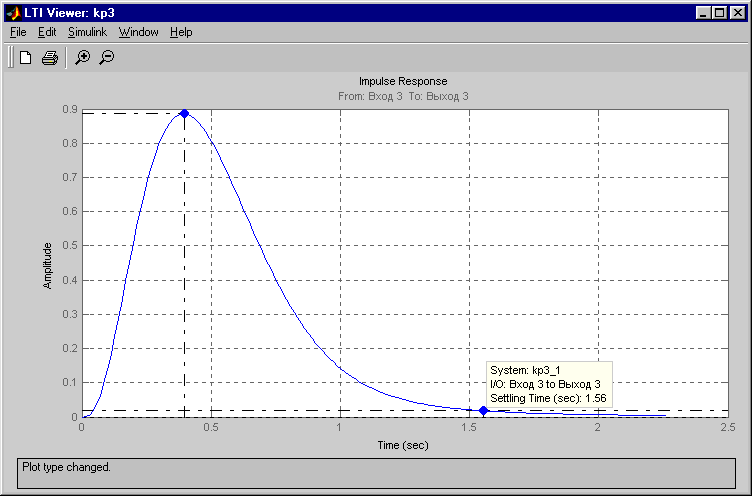Click the 0.9 amplitude tick label
The height and width of the screenshot is (496, 752).
[70, 109]
